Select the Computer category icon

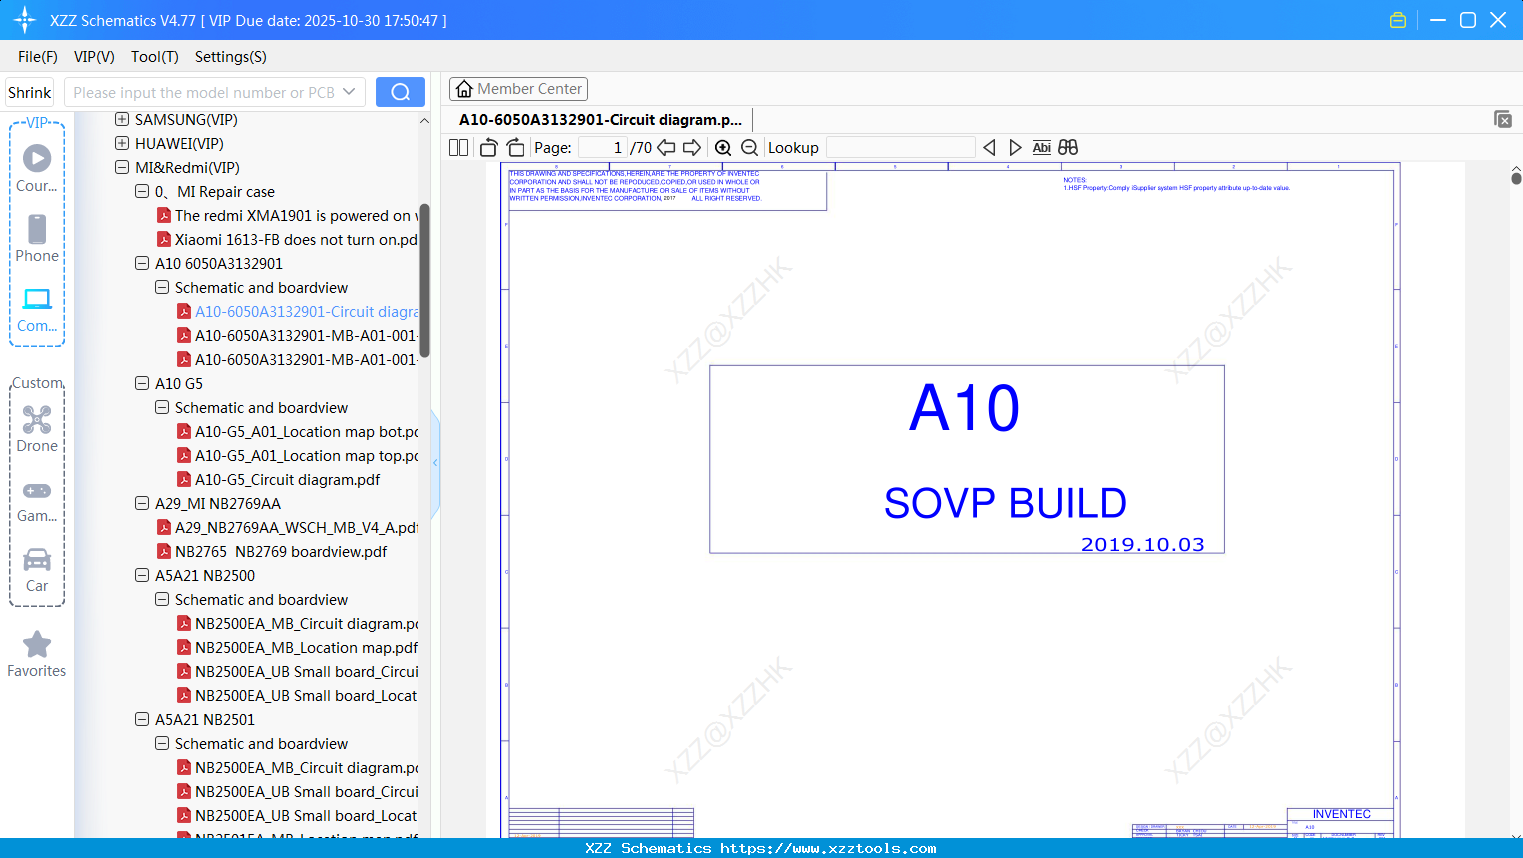pyautogui.click(x=37, y=309)
